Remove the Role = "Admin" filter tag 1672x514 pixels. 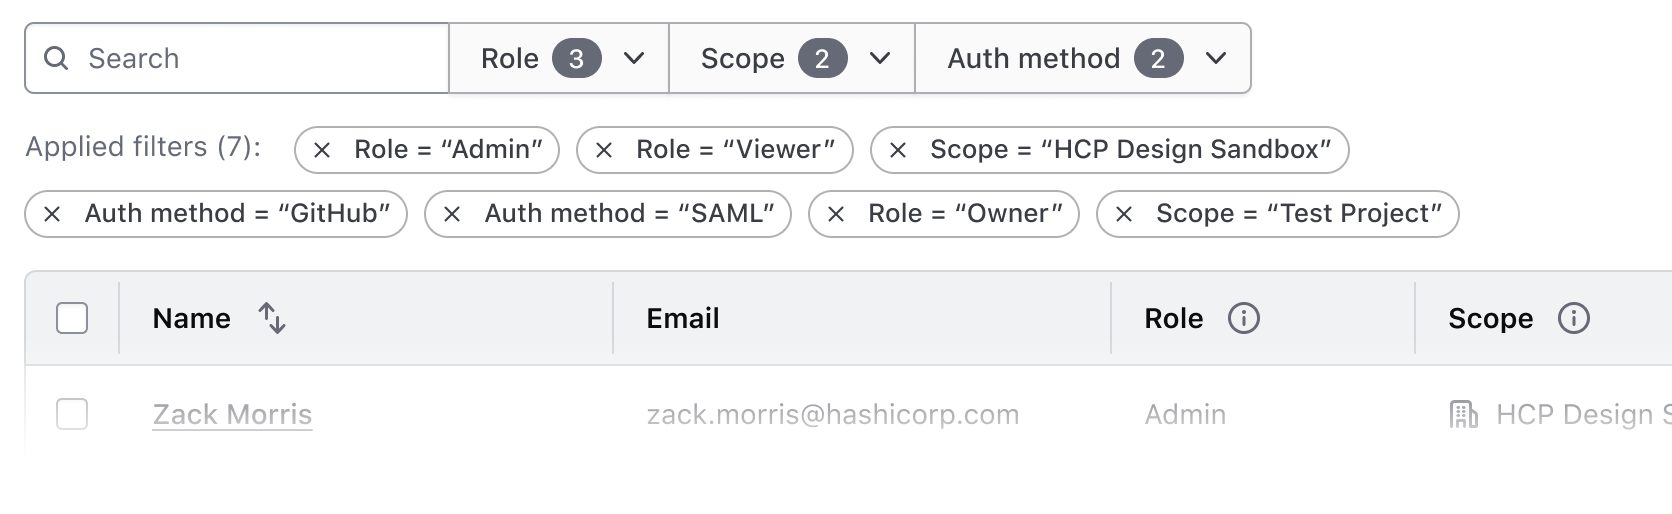tap(322, 150)
